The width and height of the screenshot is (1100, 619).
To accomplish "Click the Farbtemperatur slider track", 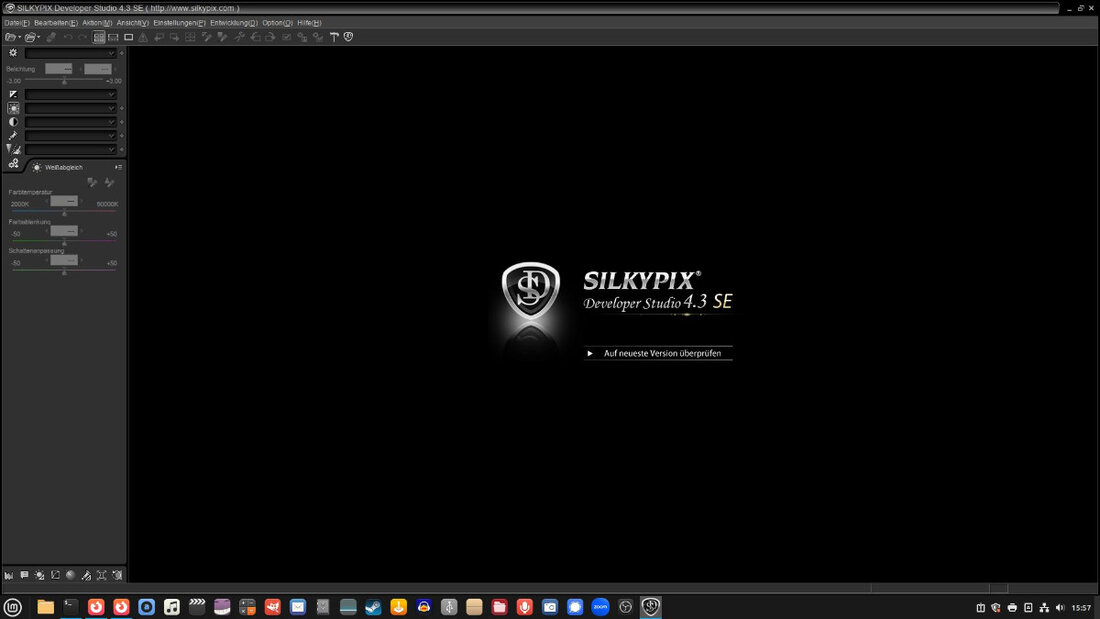I will (x=64, y=211).
